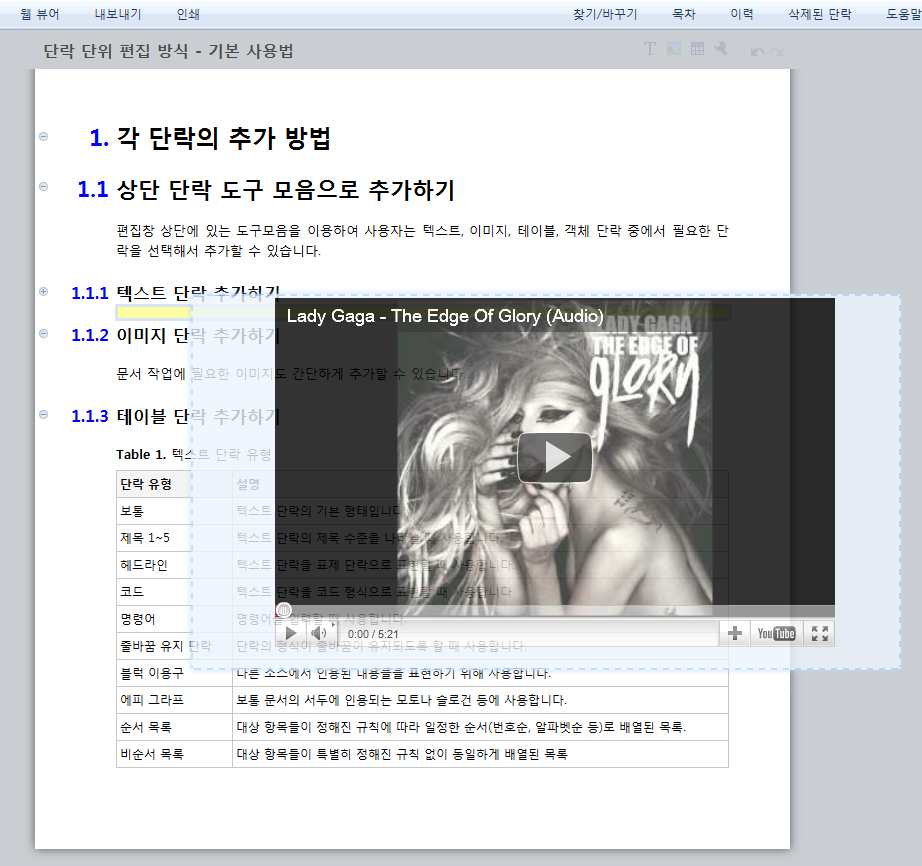The width and height of the screenshot is (922, 866).
Task: Undo the last edit
Action: pyautogui.click(x=757, y=52)
